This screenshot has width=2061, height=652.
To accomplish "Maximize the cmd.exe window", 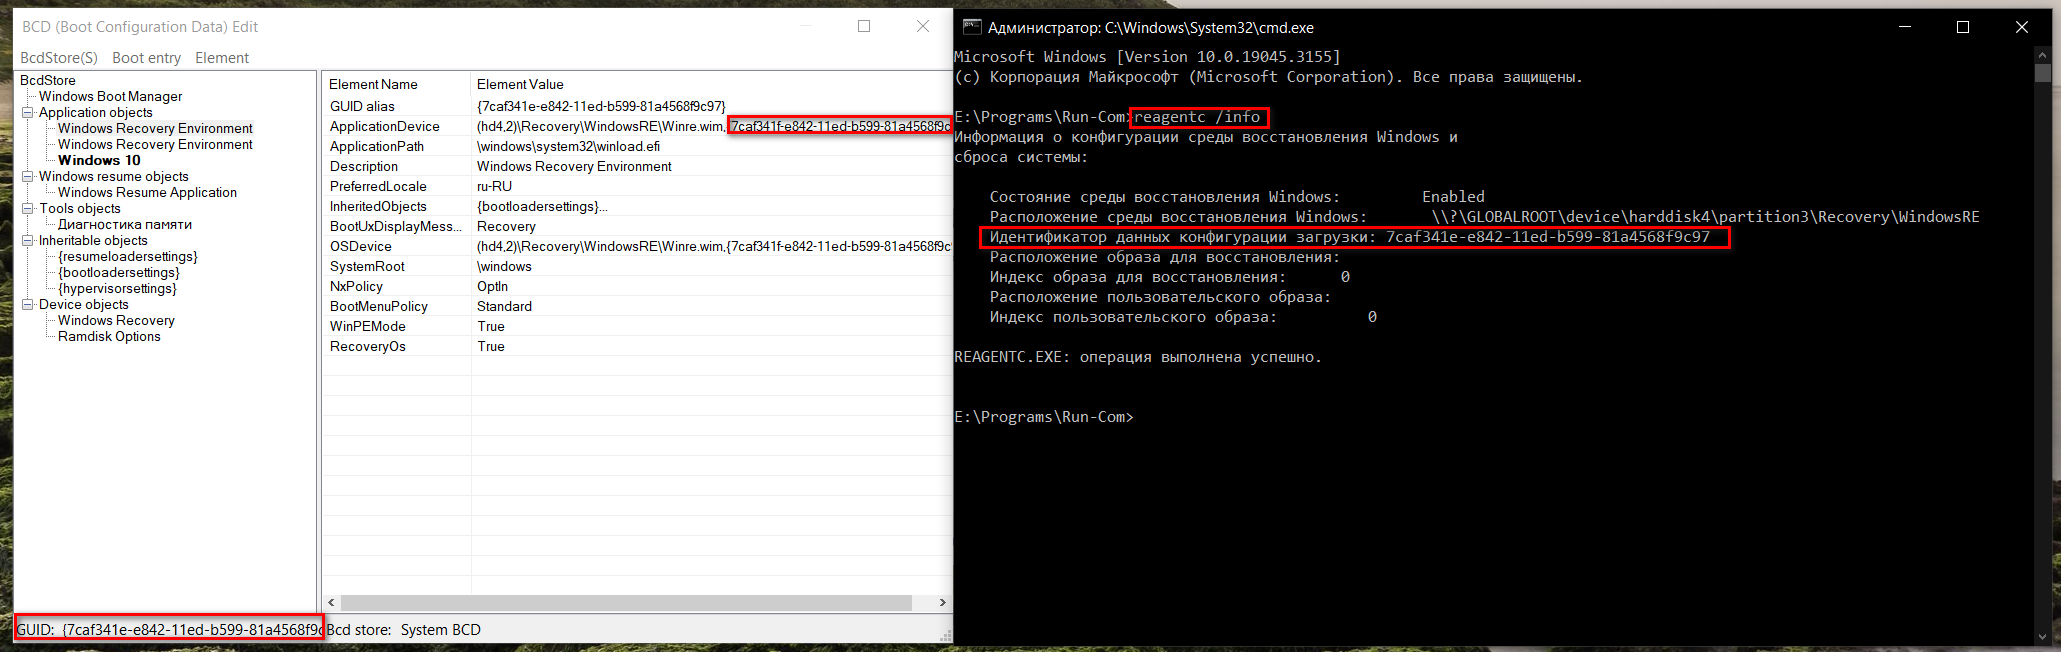I will [x=1963, y=27].
